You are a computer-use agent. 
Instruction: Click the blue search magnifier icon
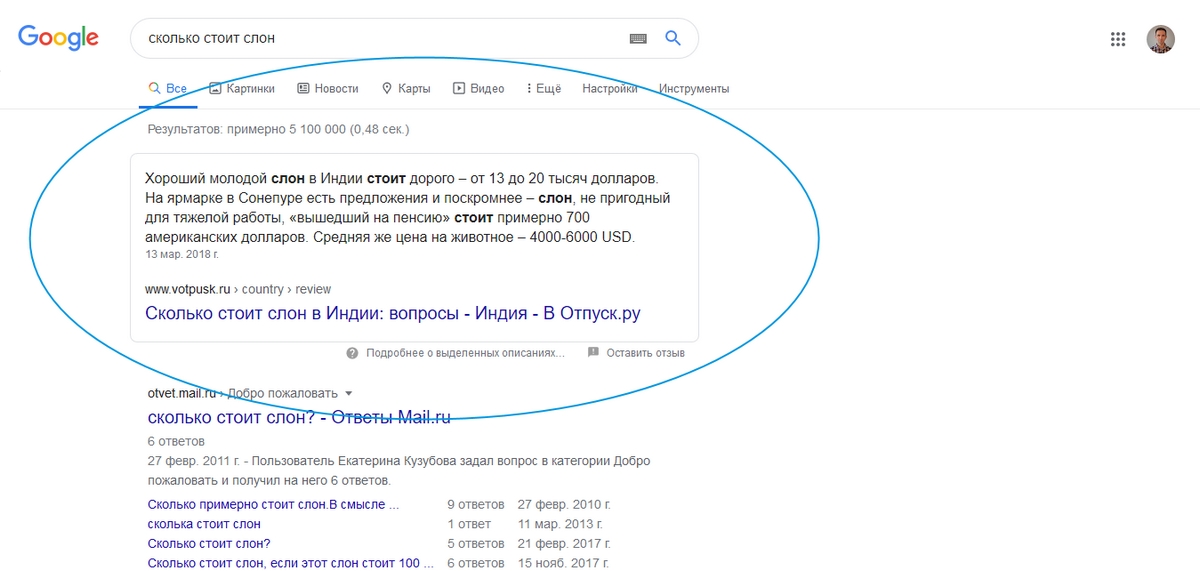click(673, 39)
